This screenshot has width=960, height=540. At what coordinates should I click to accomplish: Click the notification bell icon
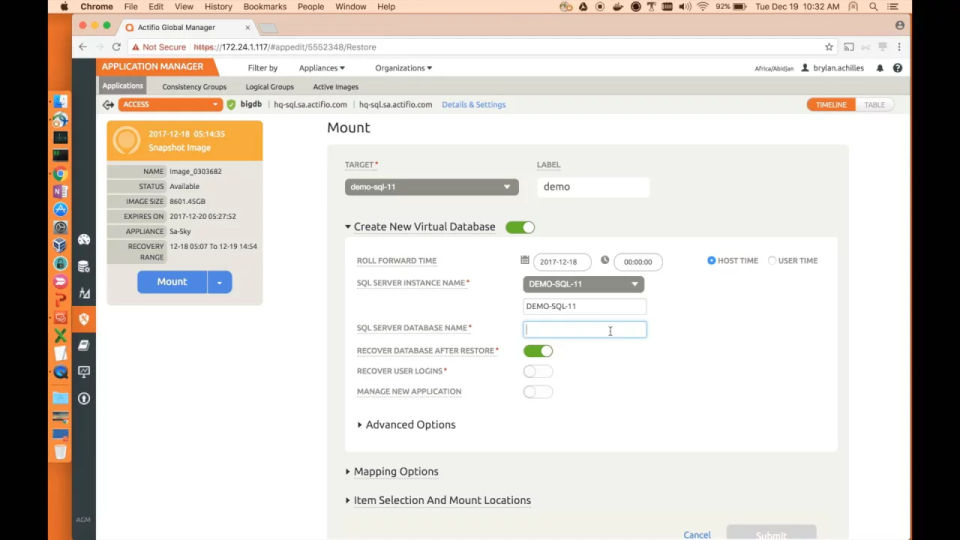coord(880,68)
